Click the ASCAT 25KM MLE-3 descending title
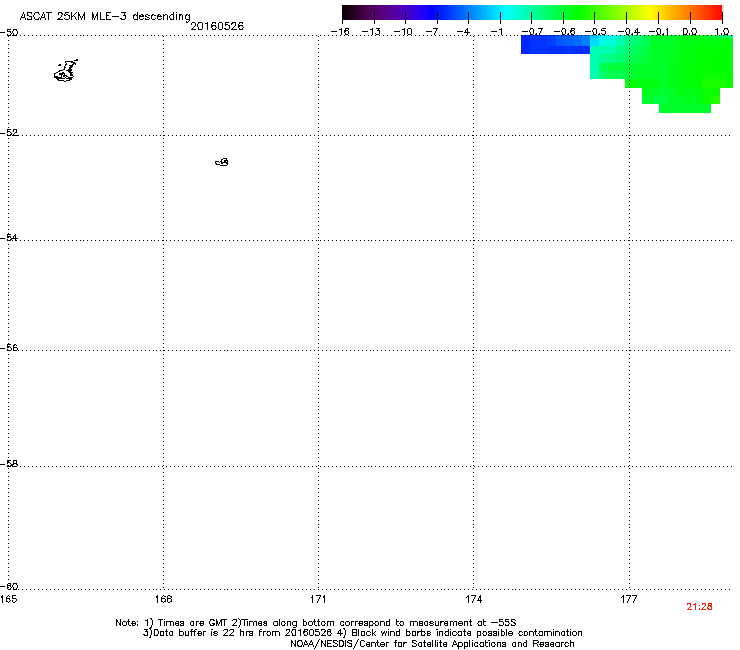Screen dimensions: 740x650 [x=105, y=17]
